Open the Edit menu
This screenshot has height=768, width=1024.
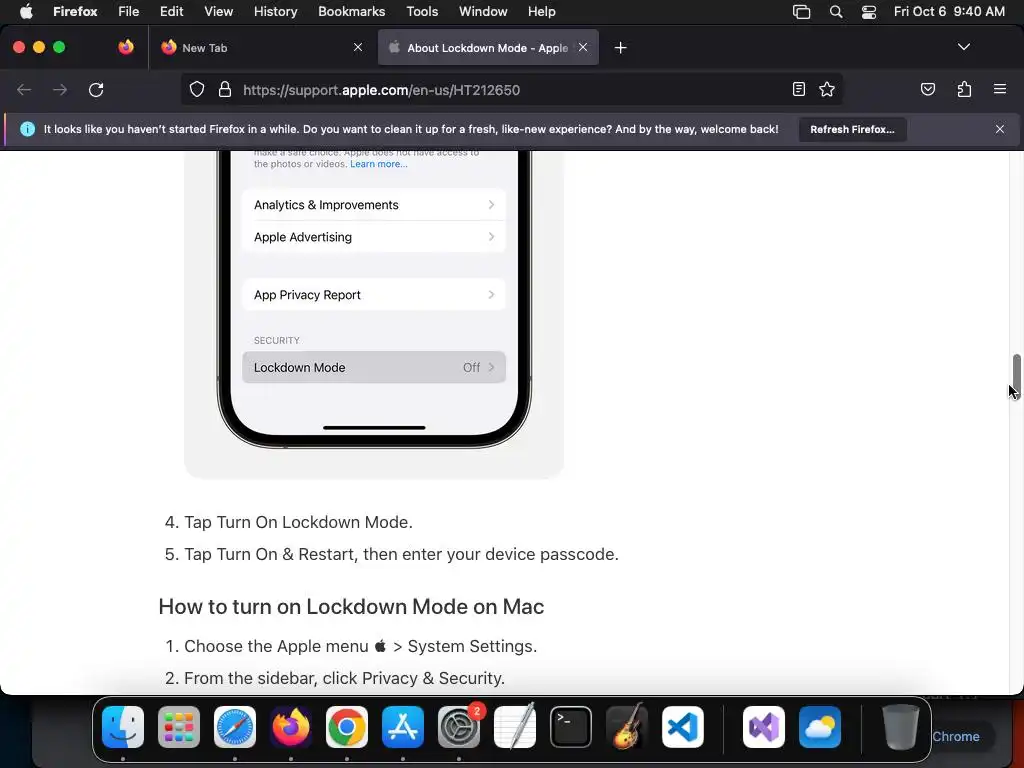coord(171,11)
